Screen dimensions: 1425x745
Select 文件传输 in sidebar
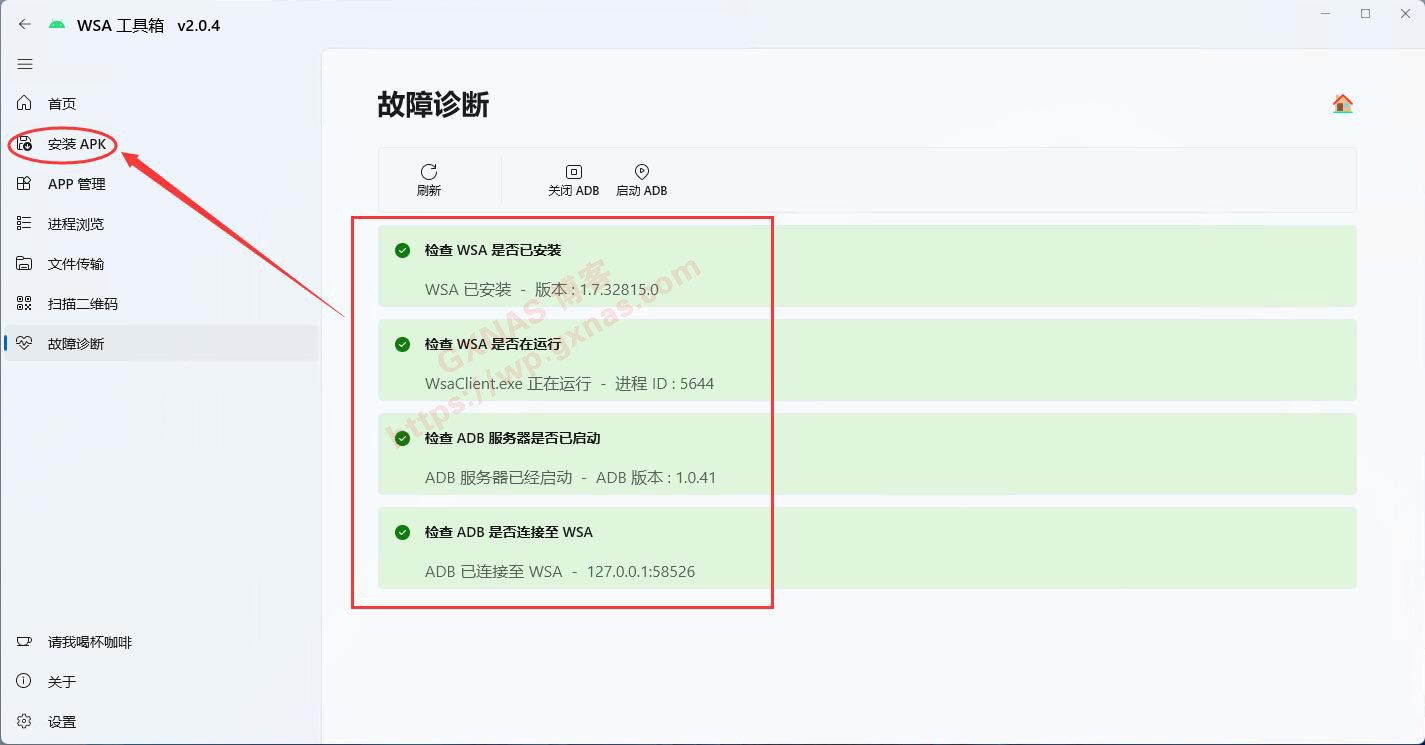[75, 264]
